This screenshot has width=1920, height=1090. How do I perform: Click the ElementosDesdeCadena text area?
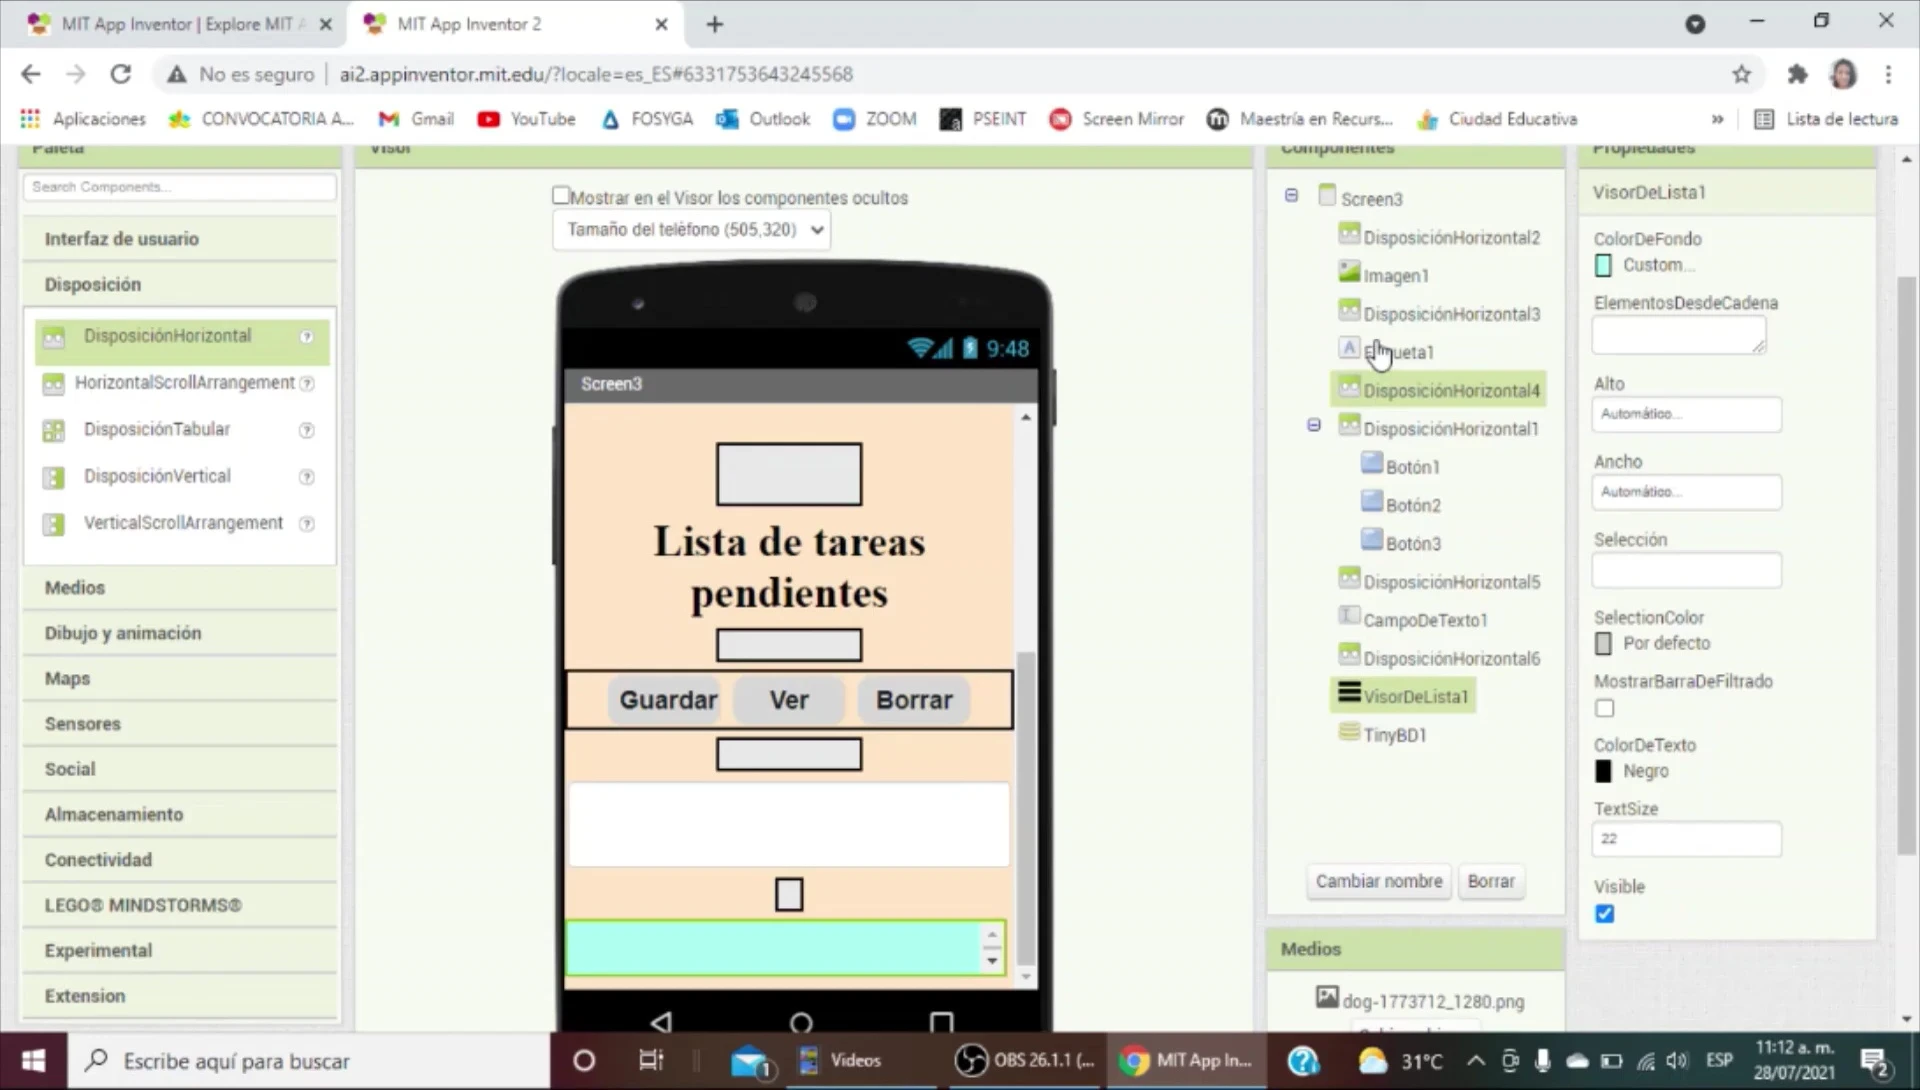pyautogui.click(x=1679, y=336)
